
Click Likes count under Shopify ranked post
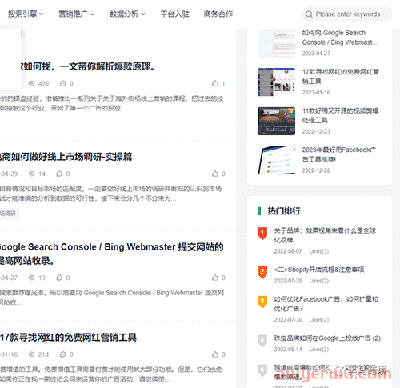[x=319, y=281]
